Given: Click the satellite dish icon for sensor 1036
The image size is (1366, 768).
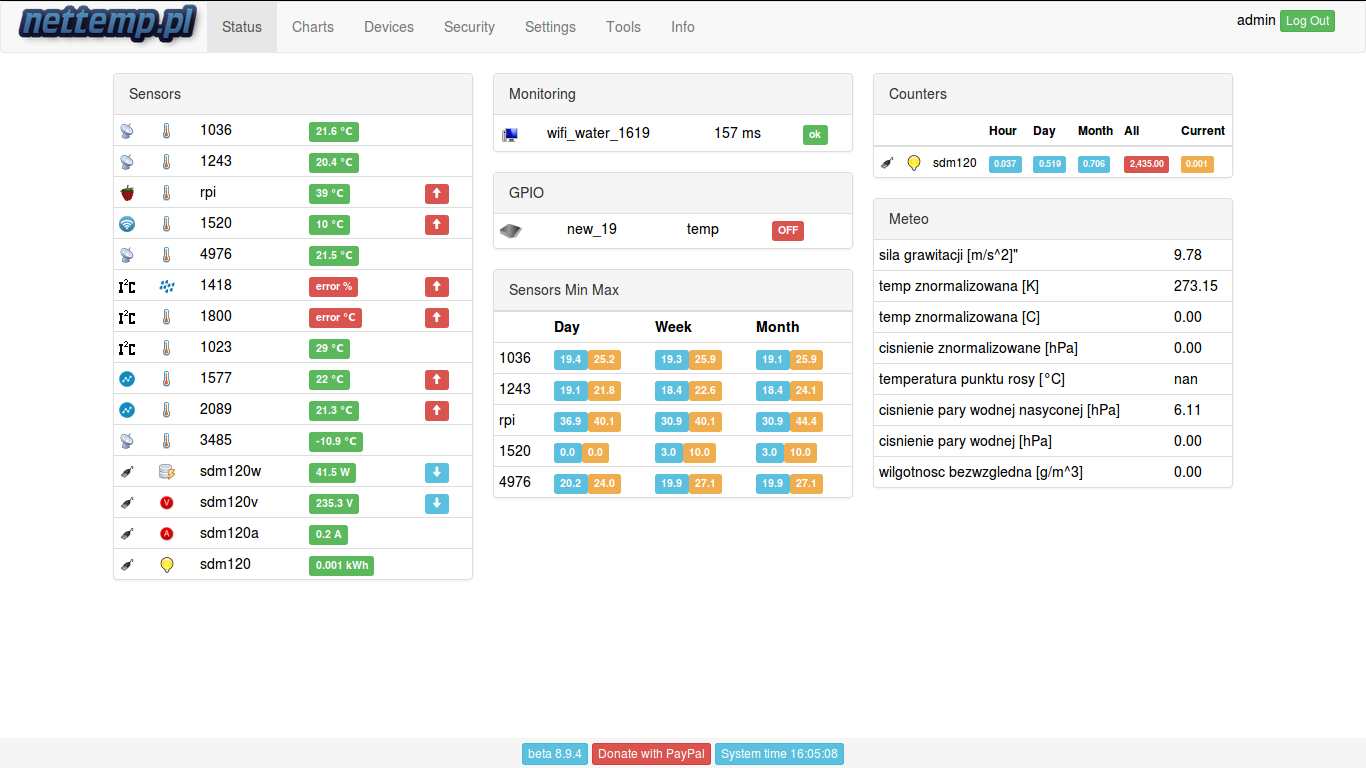Looking at the screenshot, I should 127,131.
